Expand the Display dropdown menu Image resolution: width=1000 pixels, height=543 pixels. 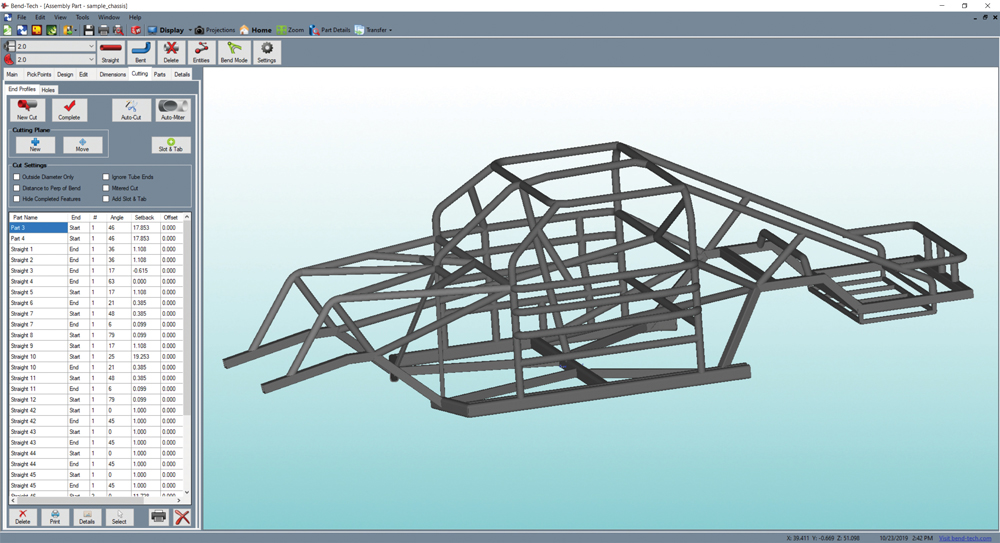click(189, 30)
